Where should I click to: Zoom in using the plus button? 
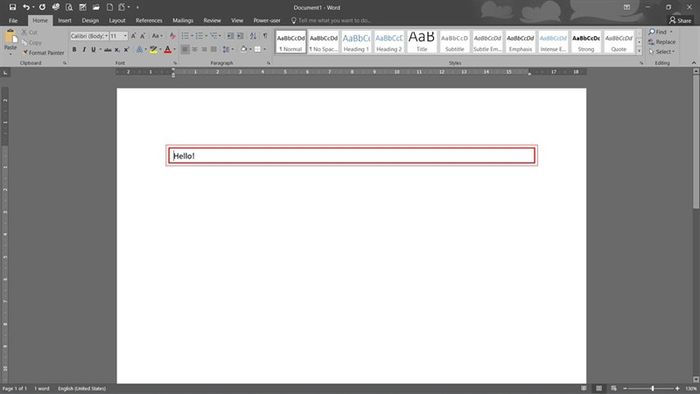(677, 388)
